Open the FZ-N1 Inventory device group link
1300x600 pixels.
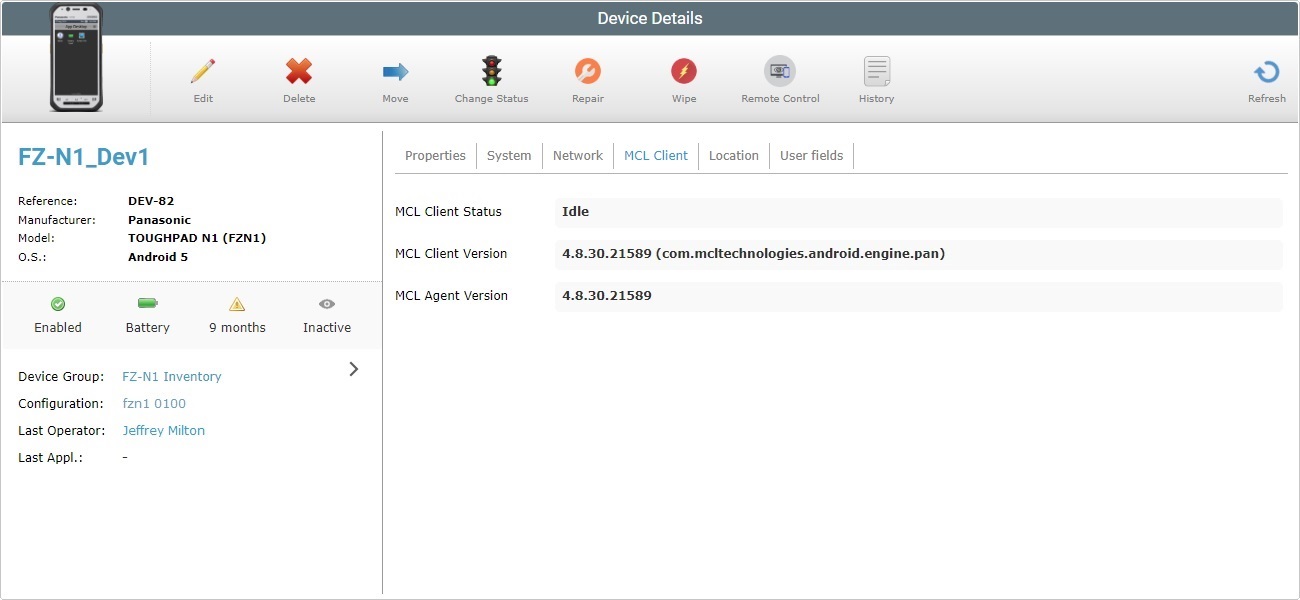[x=172, y=377]
